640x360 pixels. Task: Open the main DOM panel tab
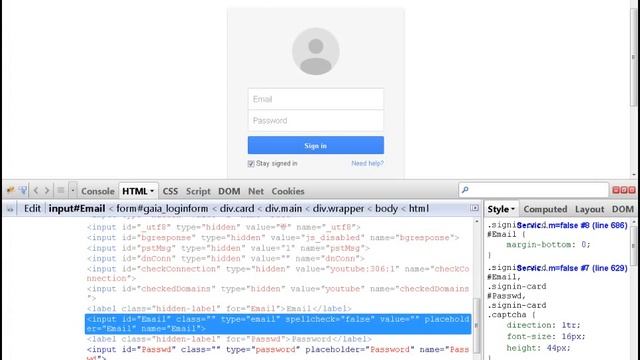pyautogui.click(x=229, y=191)
